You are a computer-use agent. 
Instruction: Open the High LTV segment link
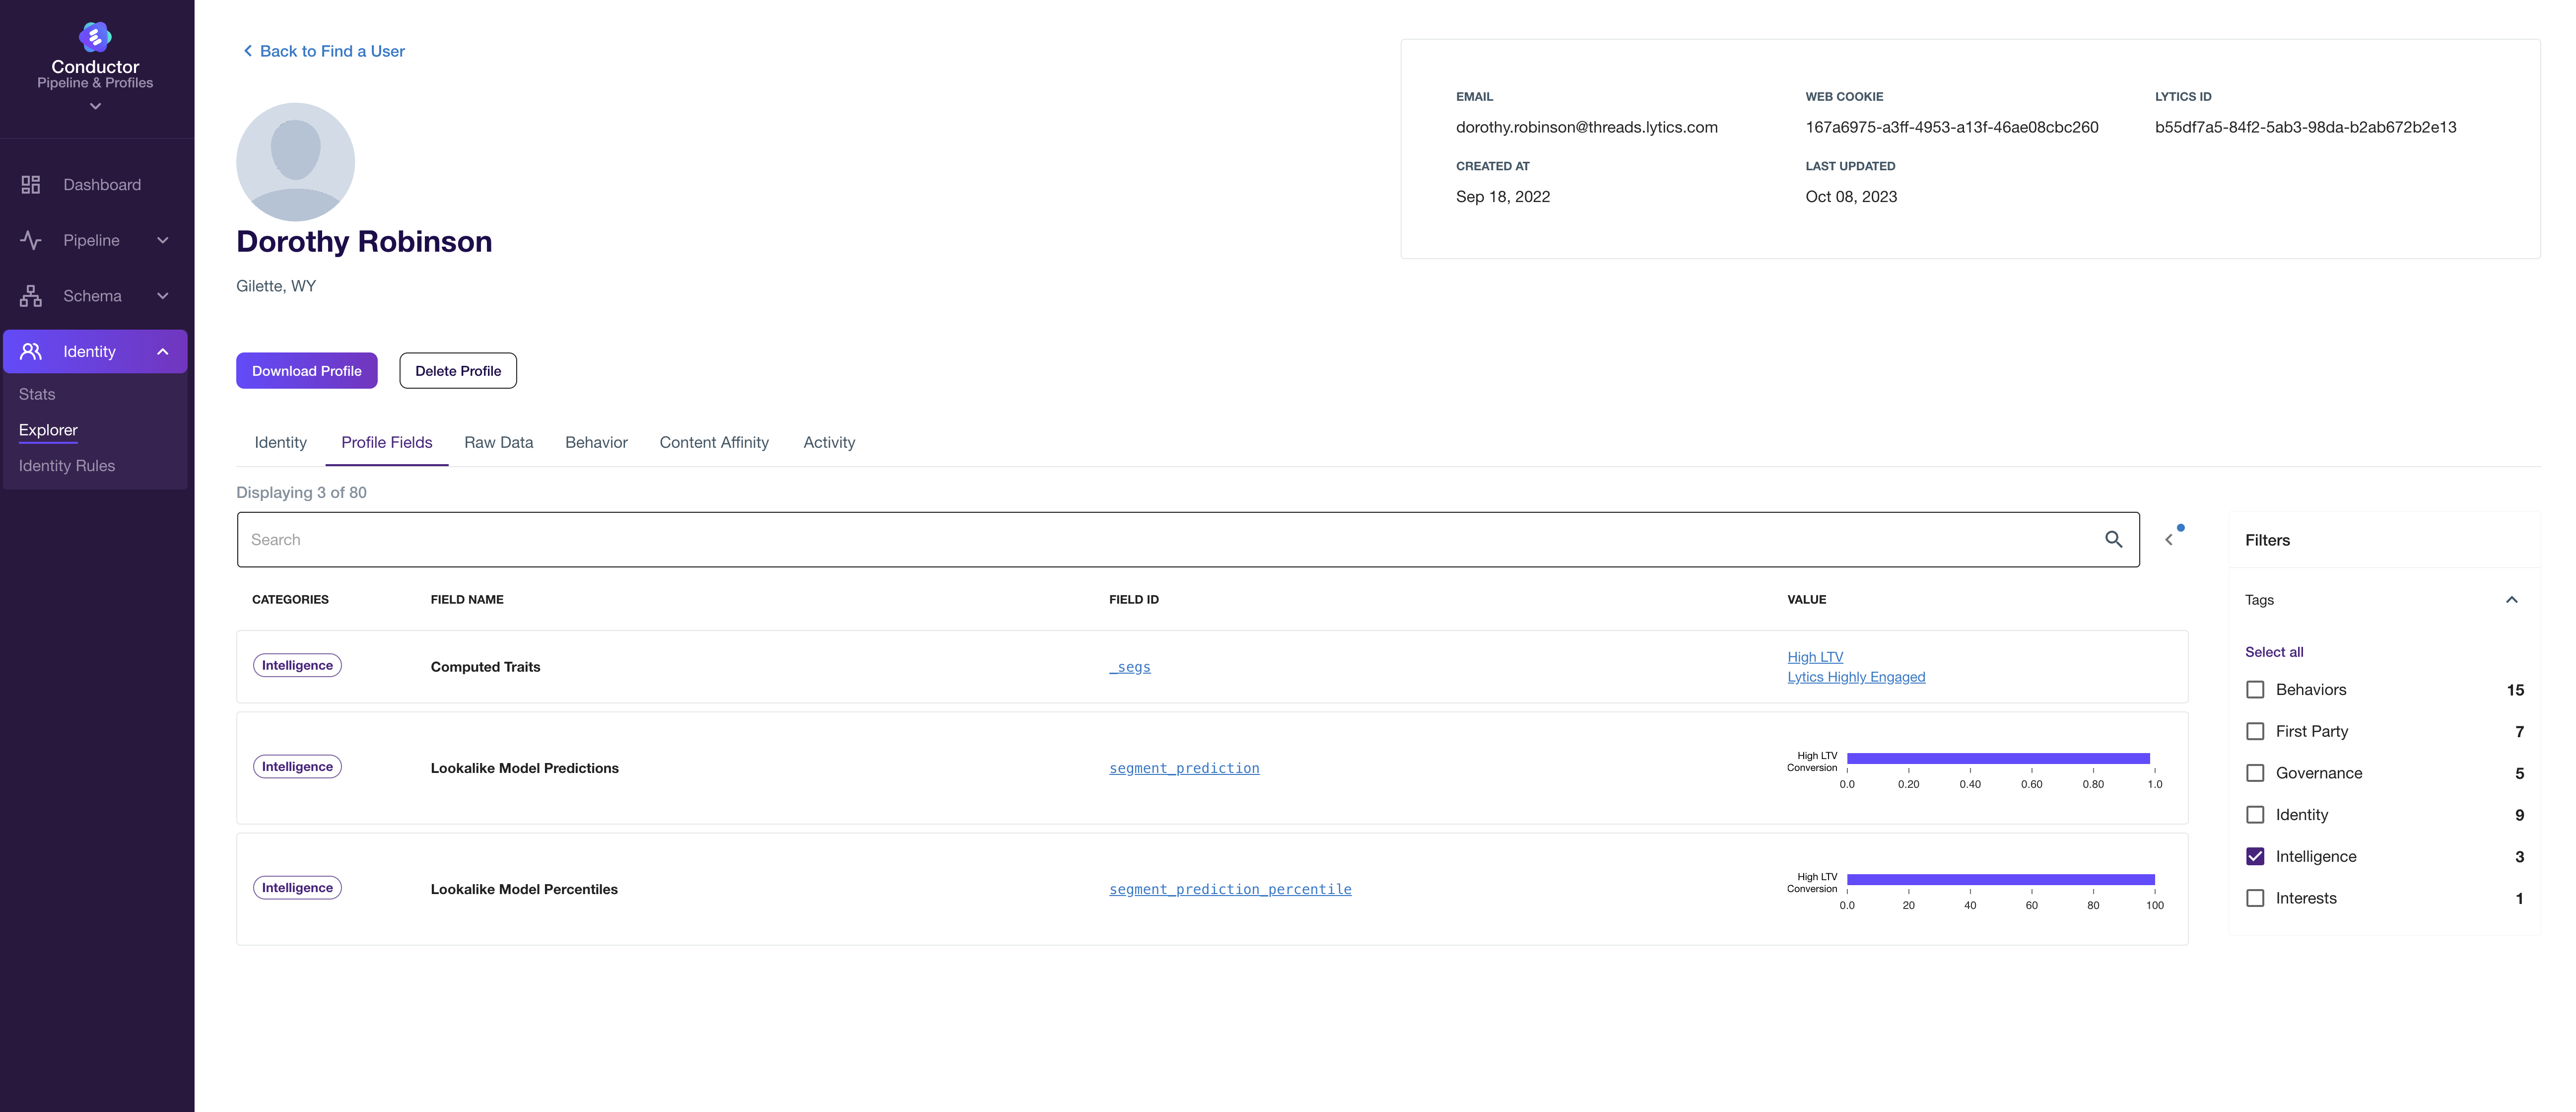[x=1815, y=657]
